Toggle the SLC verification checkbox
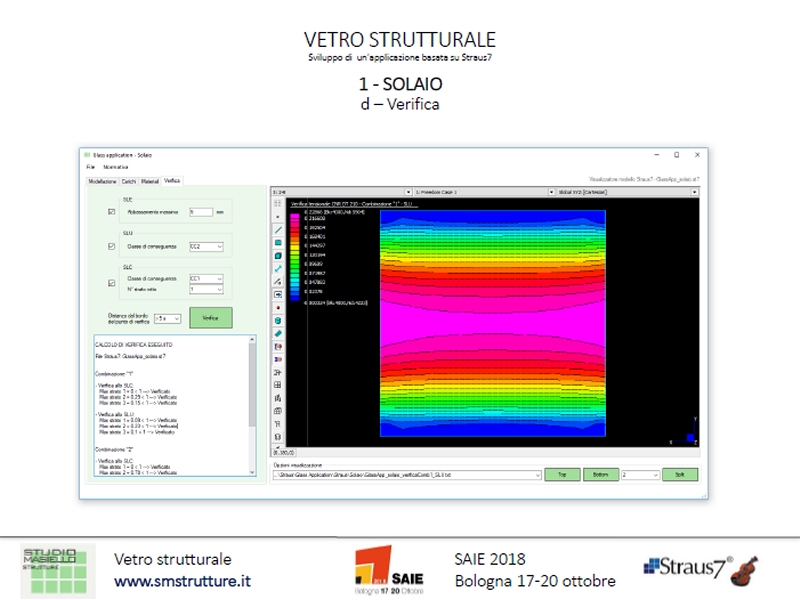 pos(111,283)
